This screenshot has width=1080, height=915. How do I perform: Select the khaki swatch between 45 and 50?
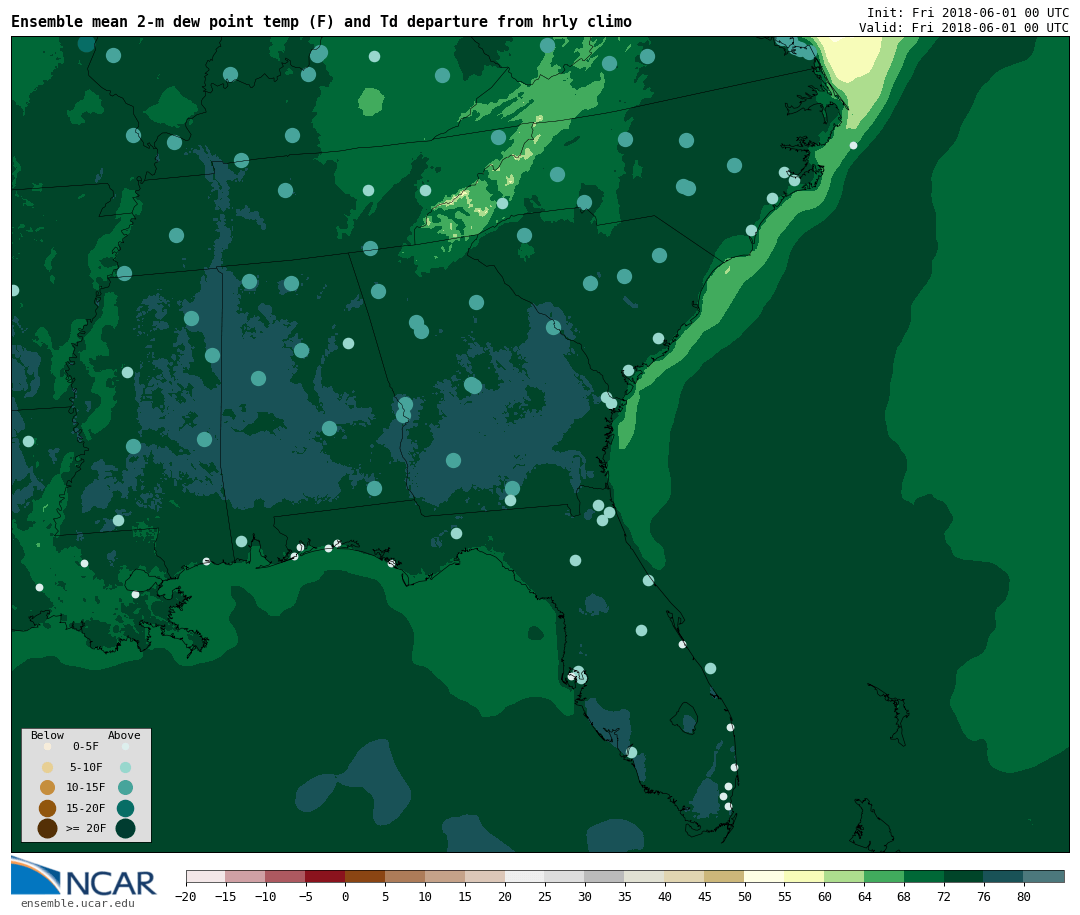[x=725, y=877]
